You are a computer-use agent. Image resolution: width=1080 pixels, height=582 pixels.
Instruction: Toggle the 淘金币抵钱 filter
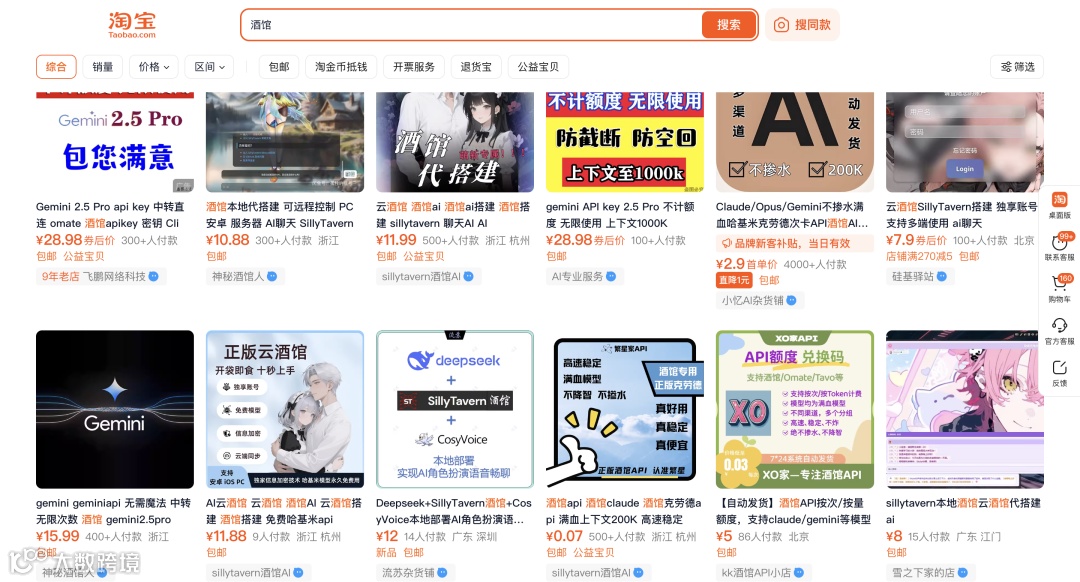[x=341, y=67]
